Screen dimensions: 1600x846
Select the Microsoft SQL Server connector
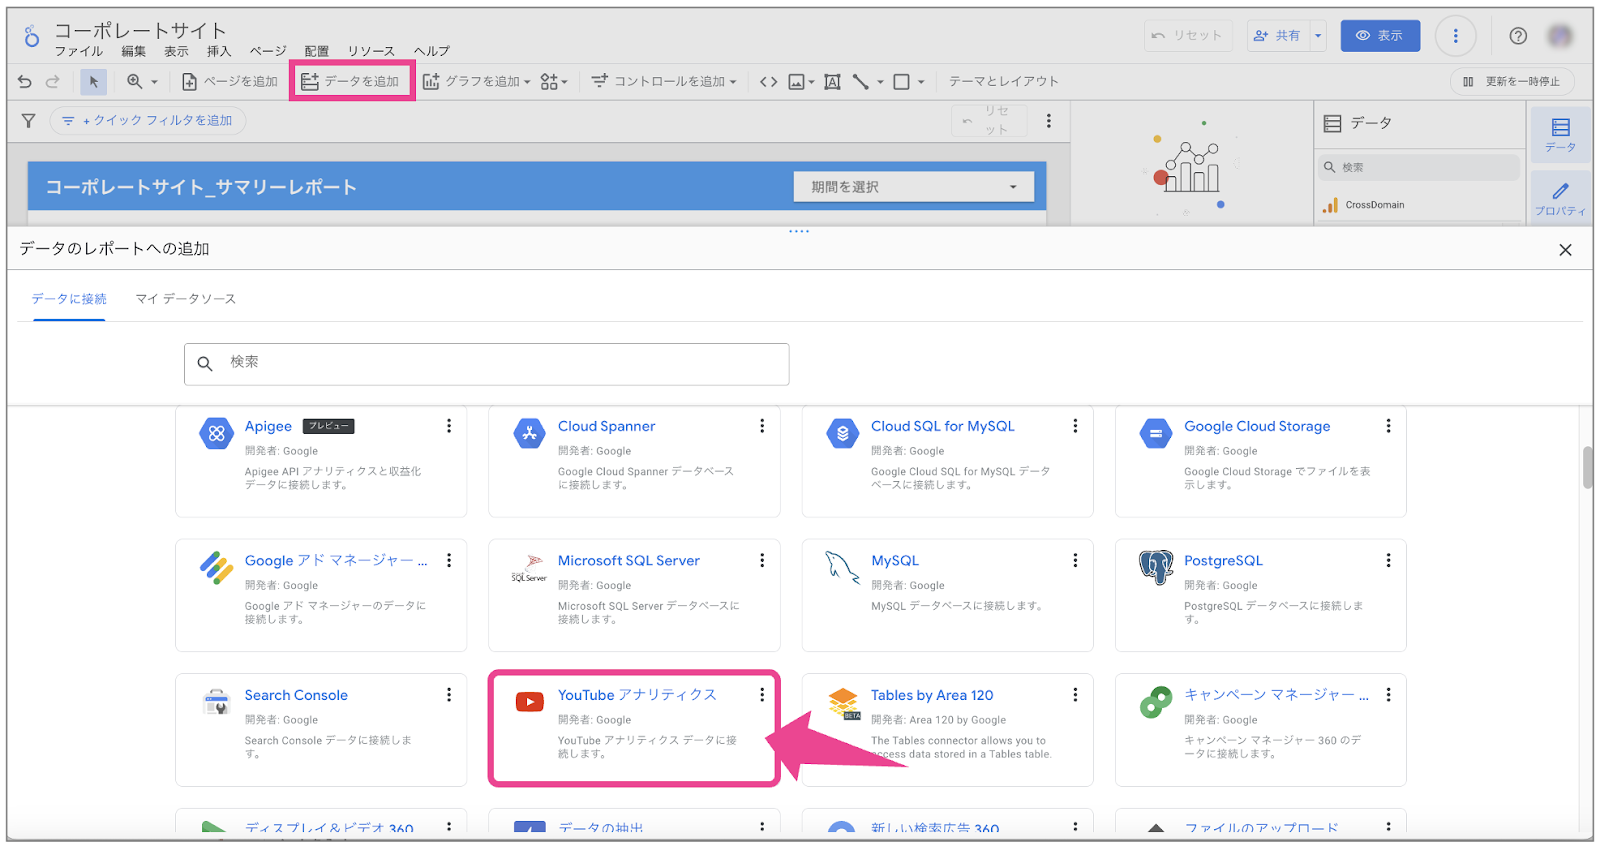coord(634,595)
